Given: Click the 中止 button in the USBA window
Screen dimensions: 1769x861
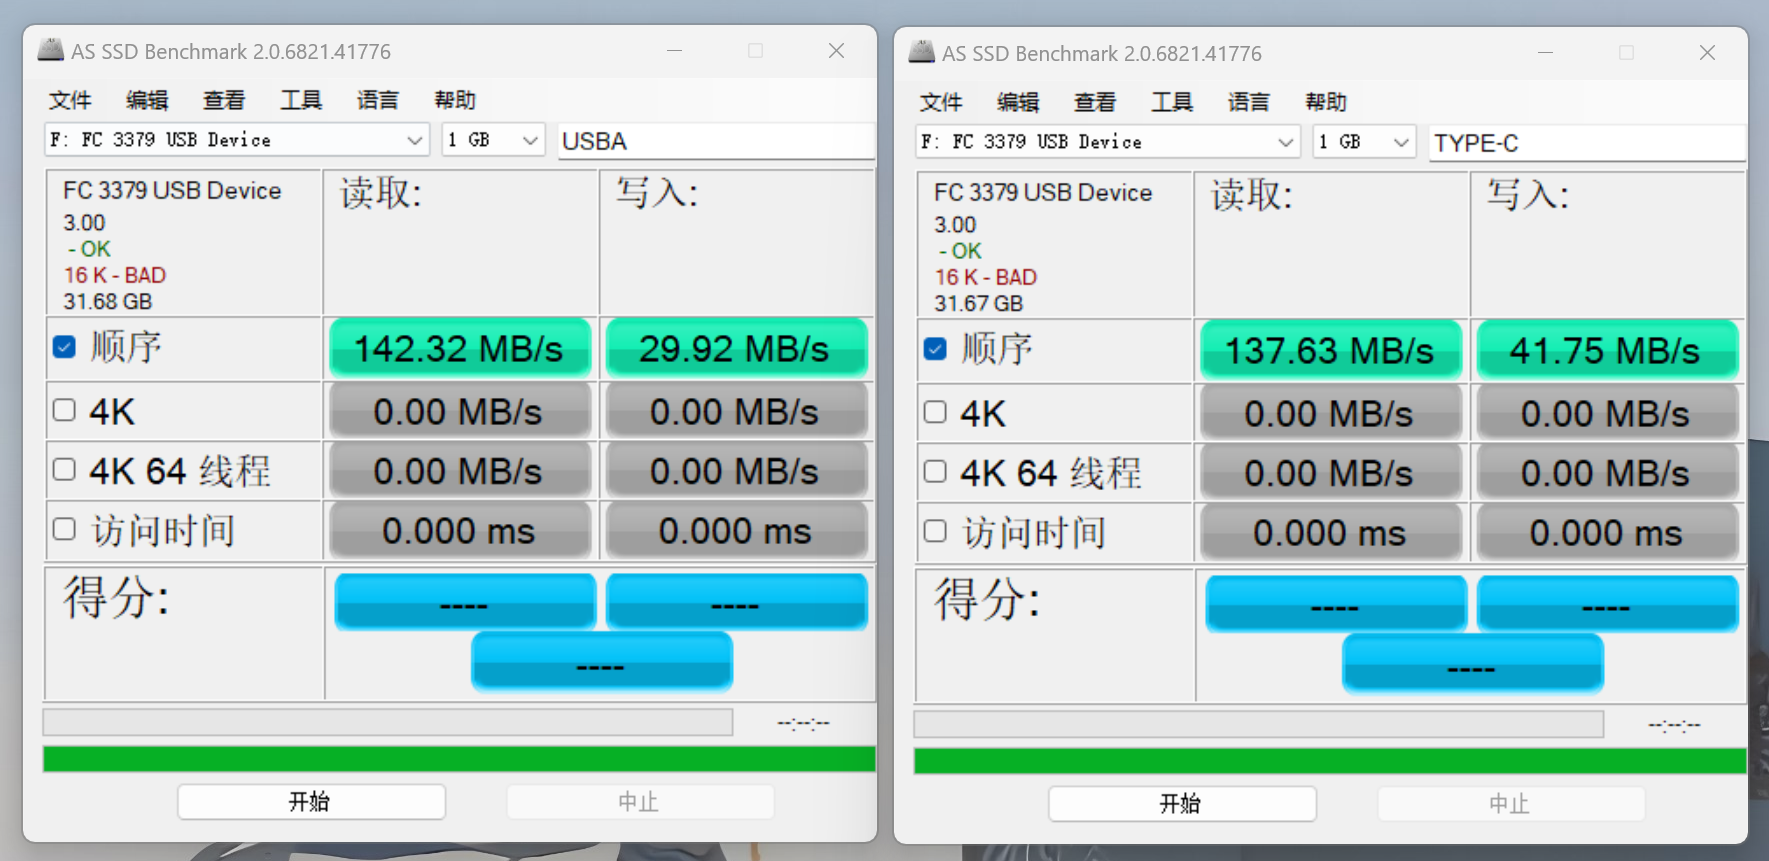Looking at the screenshot, I should [x=640, y=801].
